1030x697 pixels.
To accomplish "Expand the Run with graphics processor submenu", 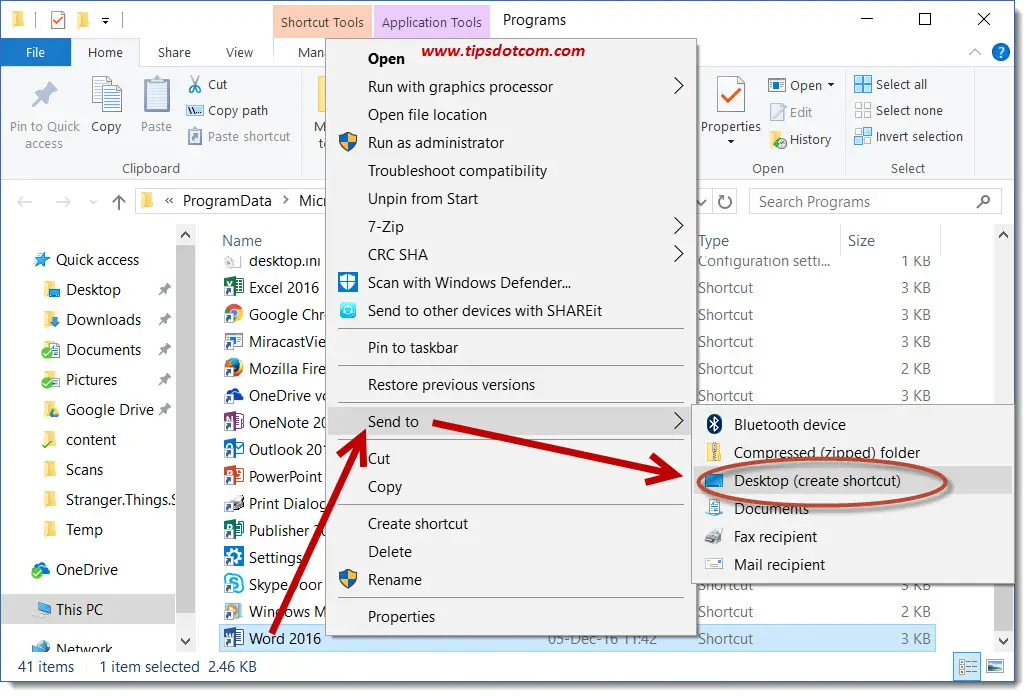I will (679, 86).
